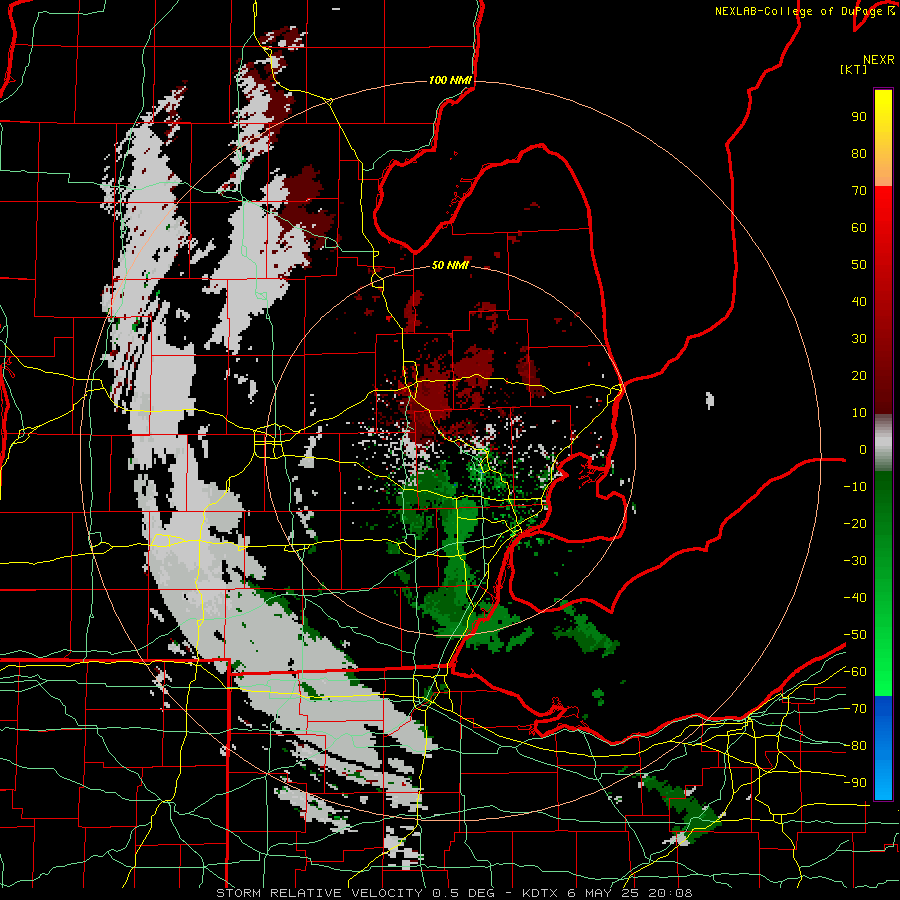The width and height of the screenshot is (900, 900).
Task: Click the KDTX station identifier in the caption
Action: pyautogui.click(x=541, y=893)
